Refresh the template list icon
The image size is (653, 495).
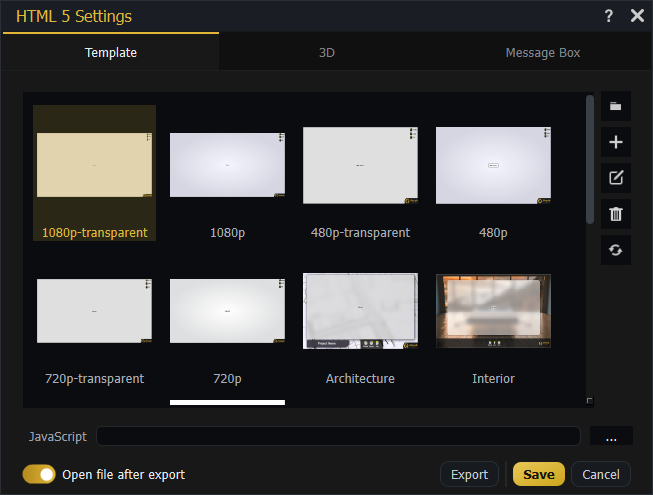(616, 250)
